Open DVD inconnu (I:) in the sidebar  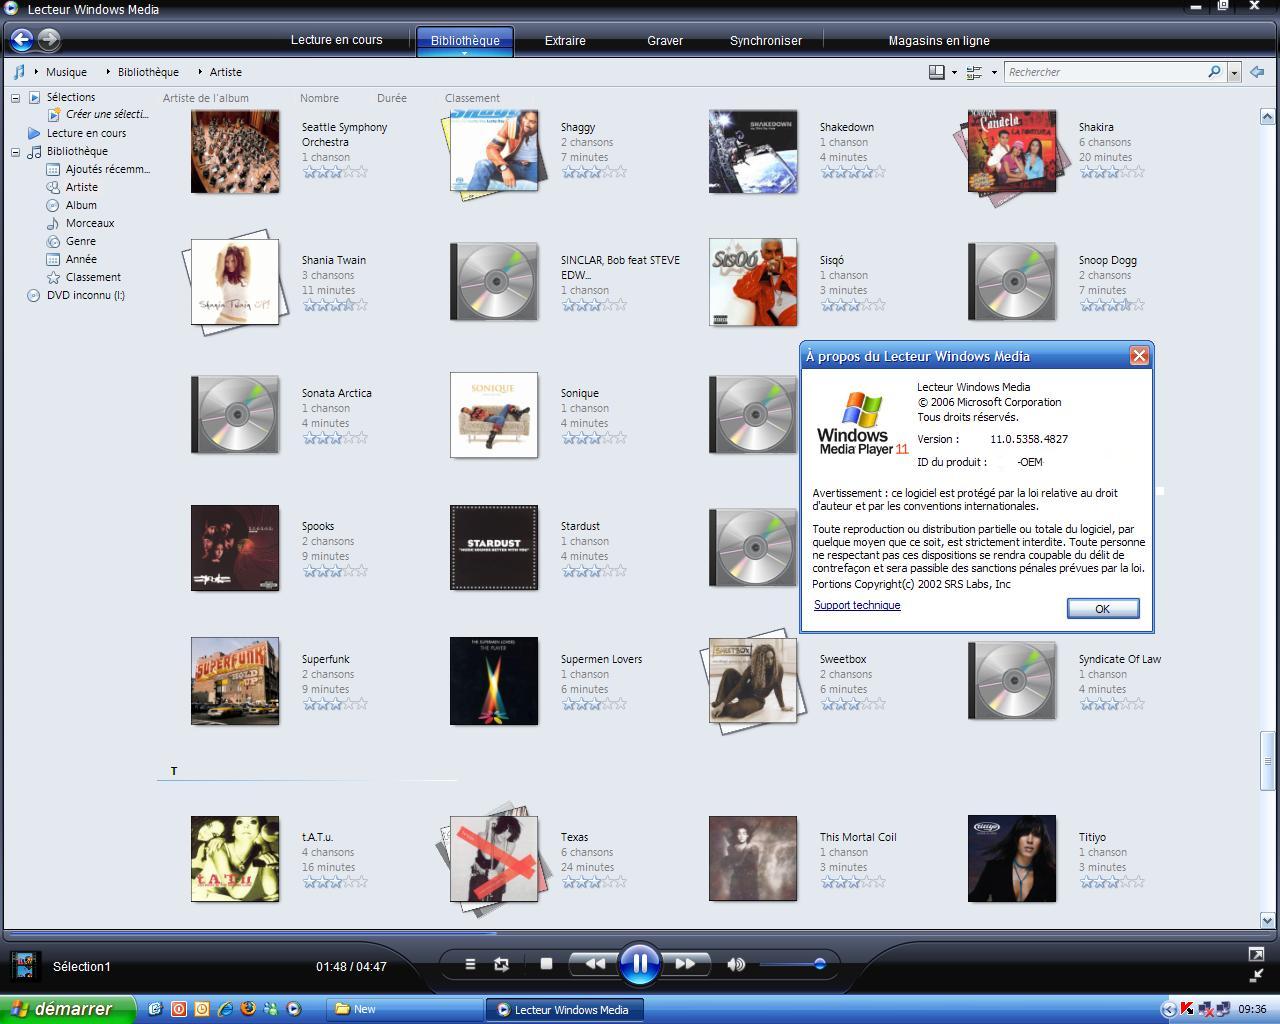(x=85, y=295)
